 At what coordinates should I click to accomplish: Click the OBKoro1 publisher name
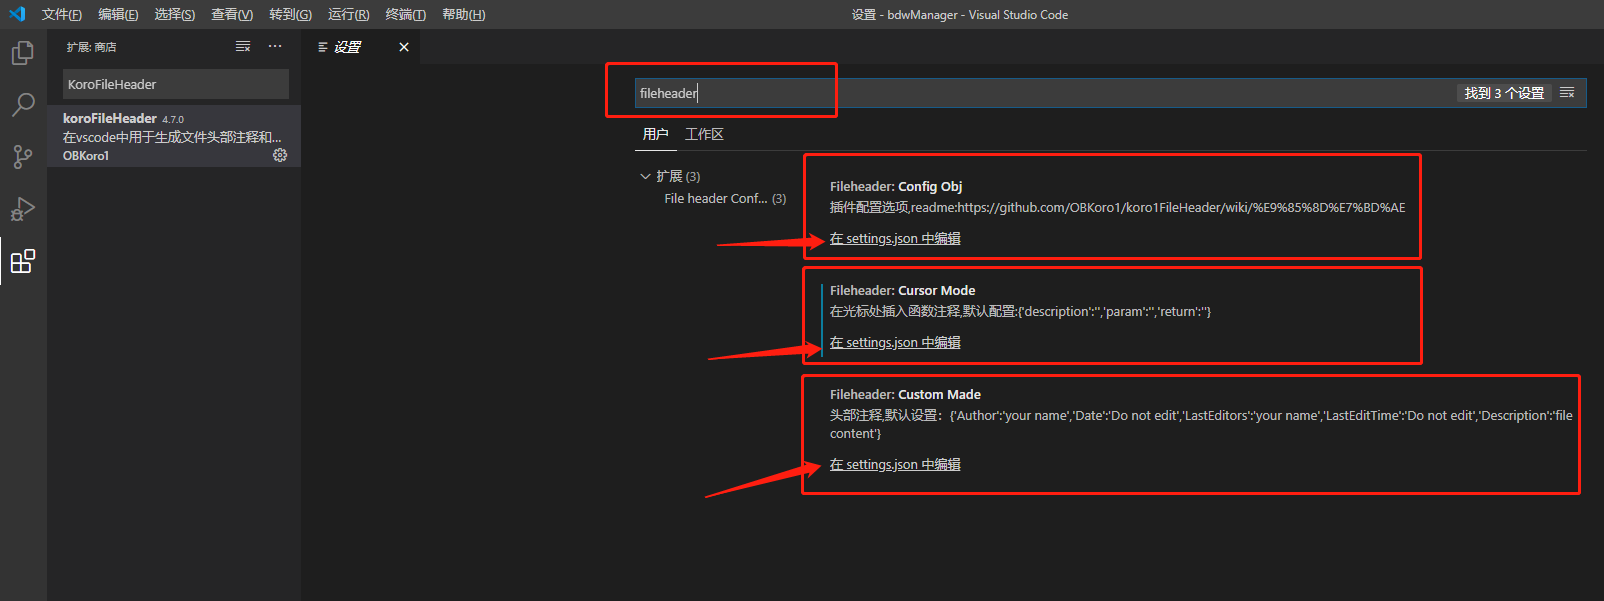coord(86,156)
